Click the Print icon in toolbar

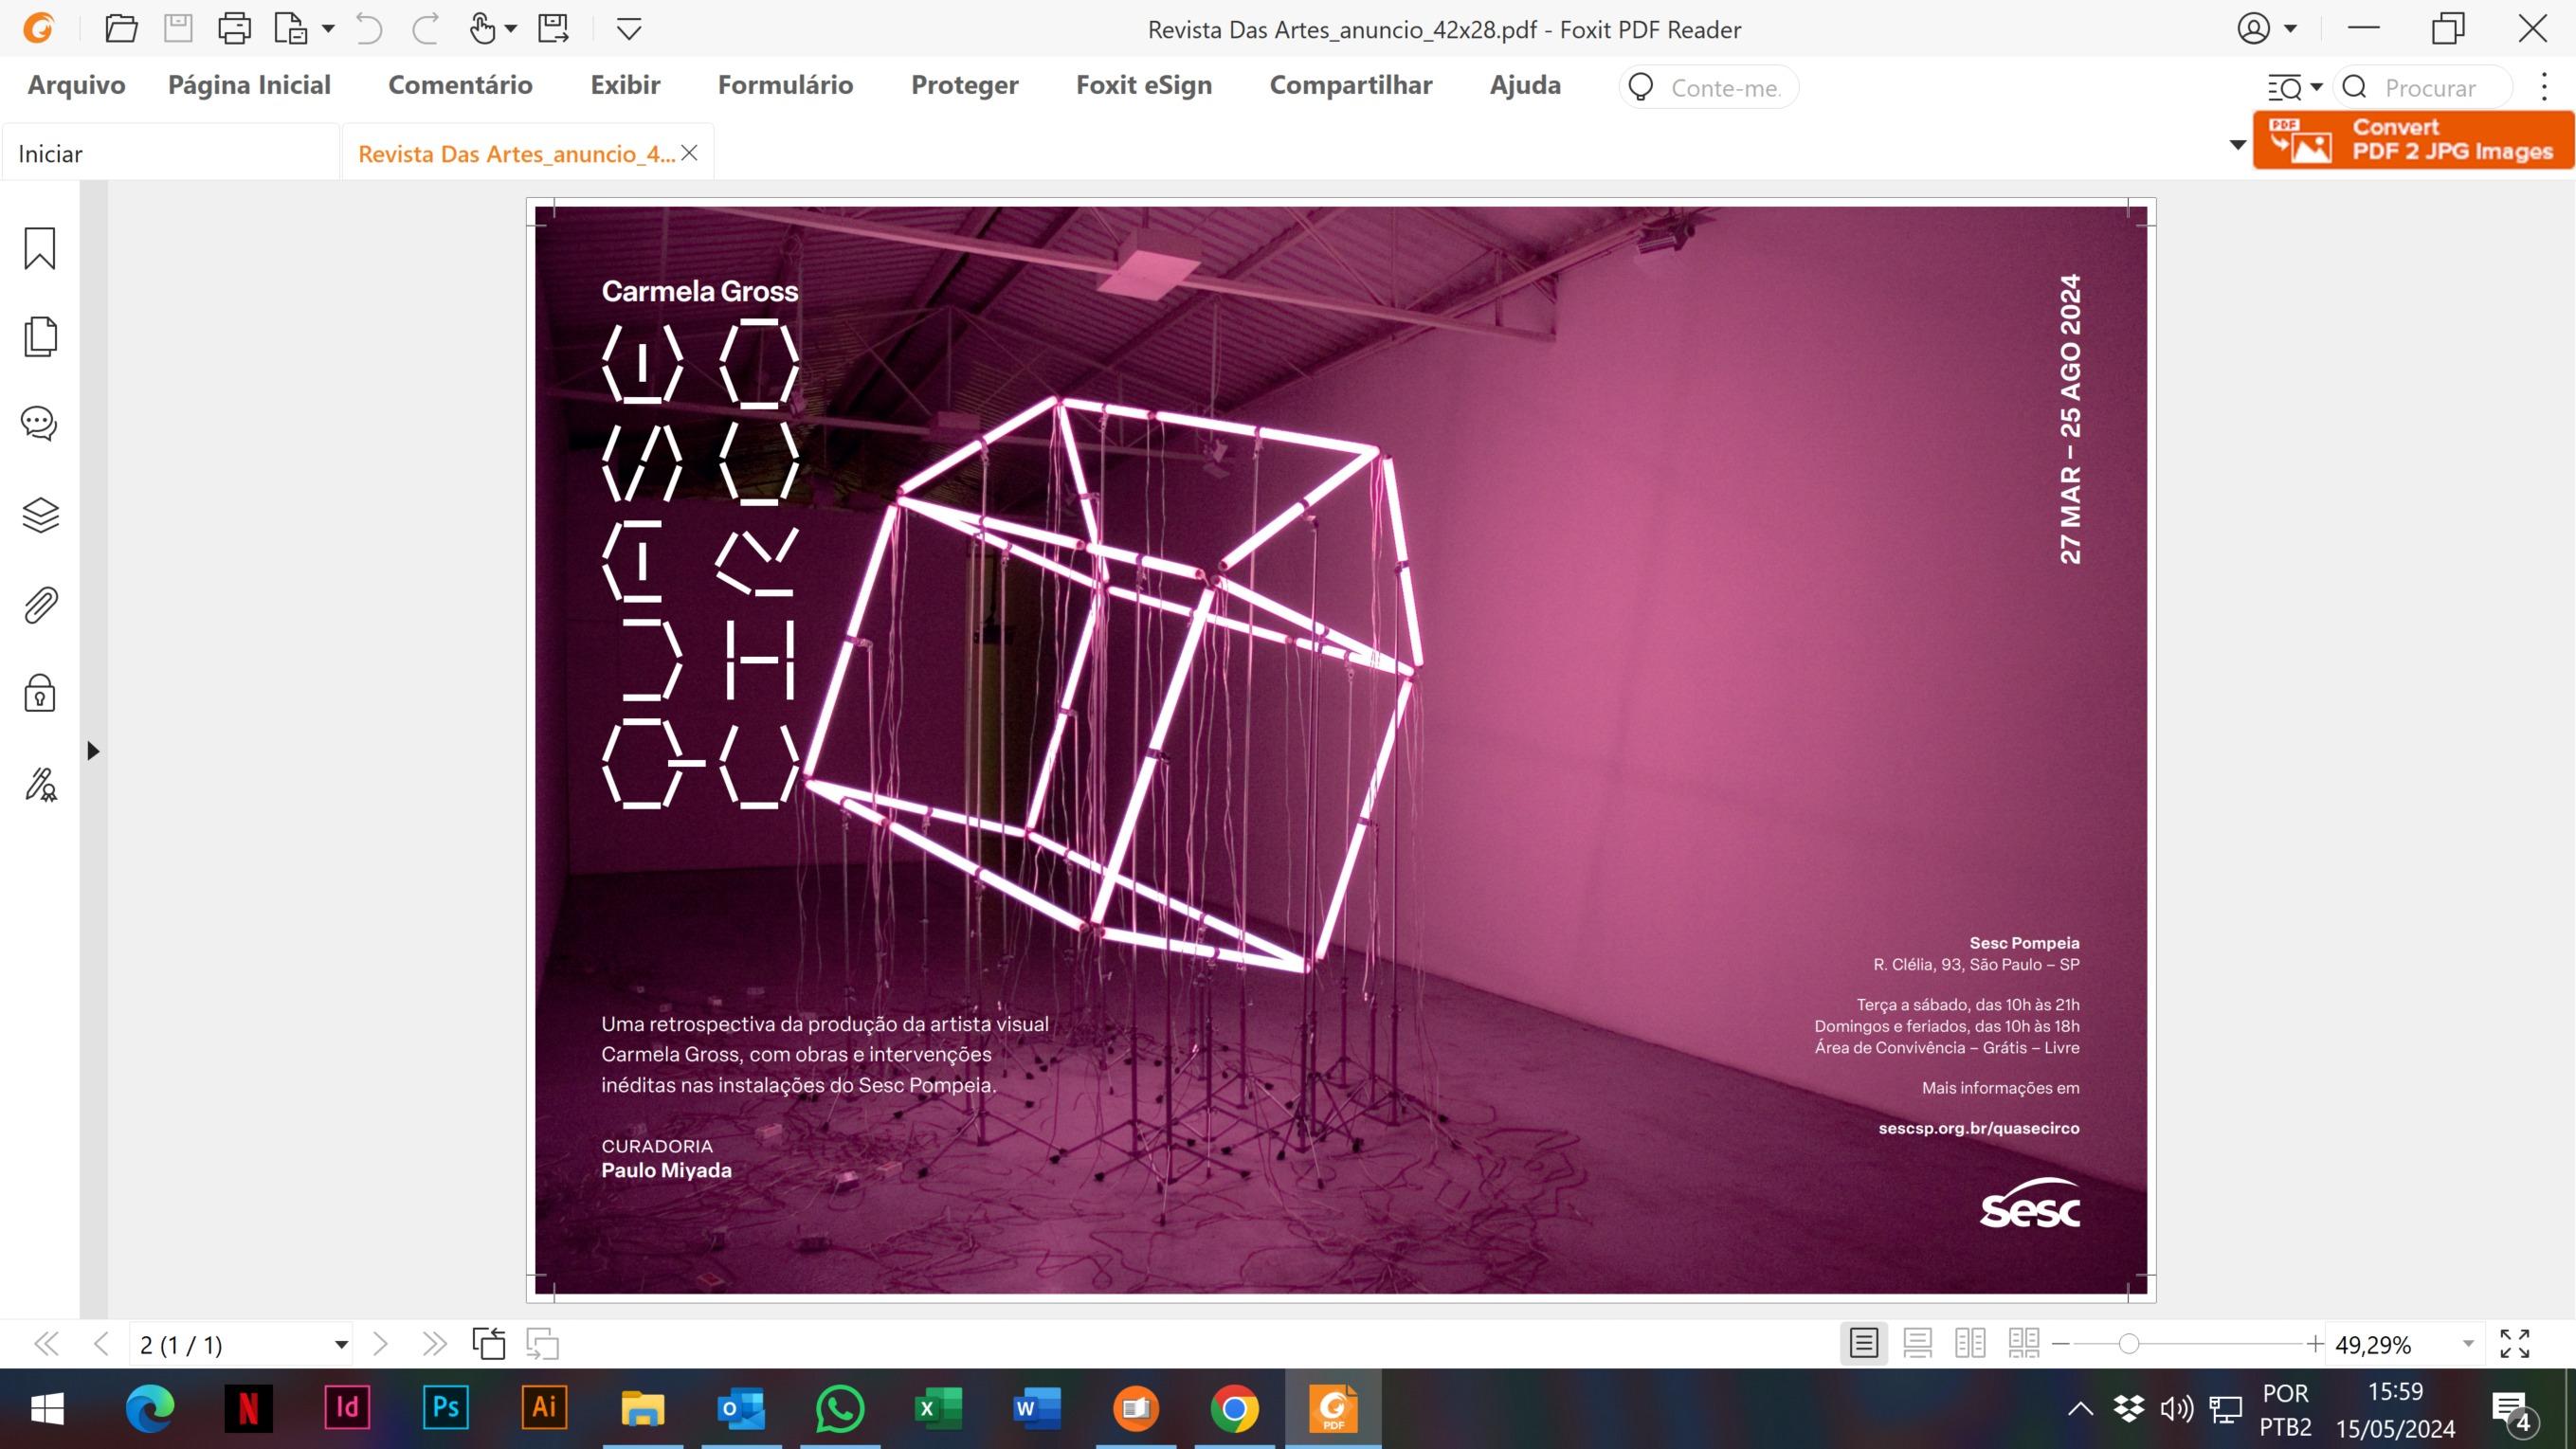tap(234, 29)
